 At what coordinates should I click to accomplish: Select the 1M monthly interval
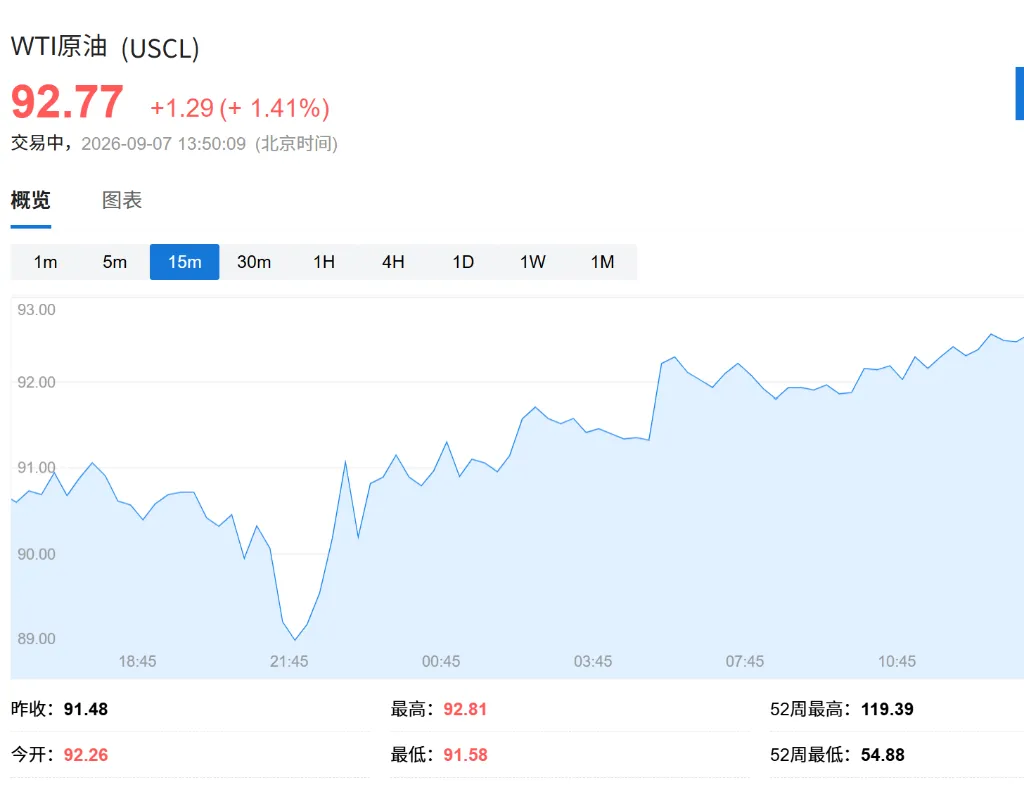602,262
